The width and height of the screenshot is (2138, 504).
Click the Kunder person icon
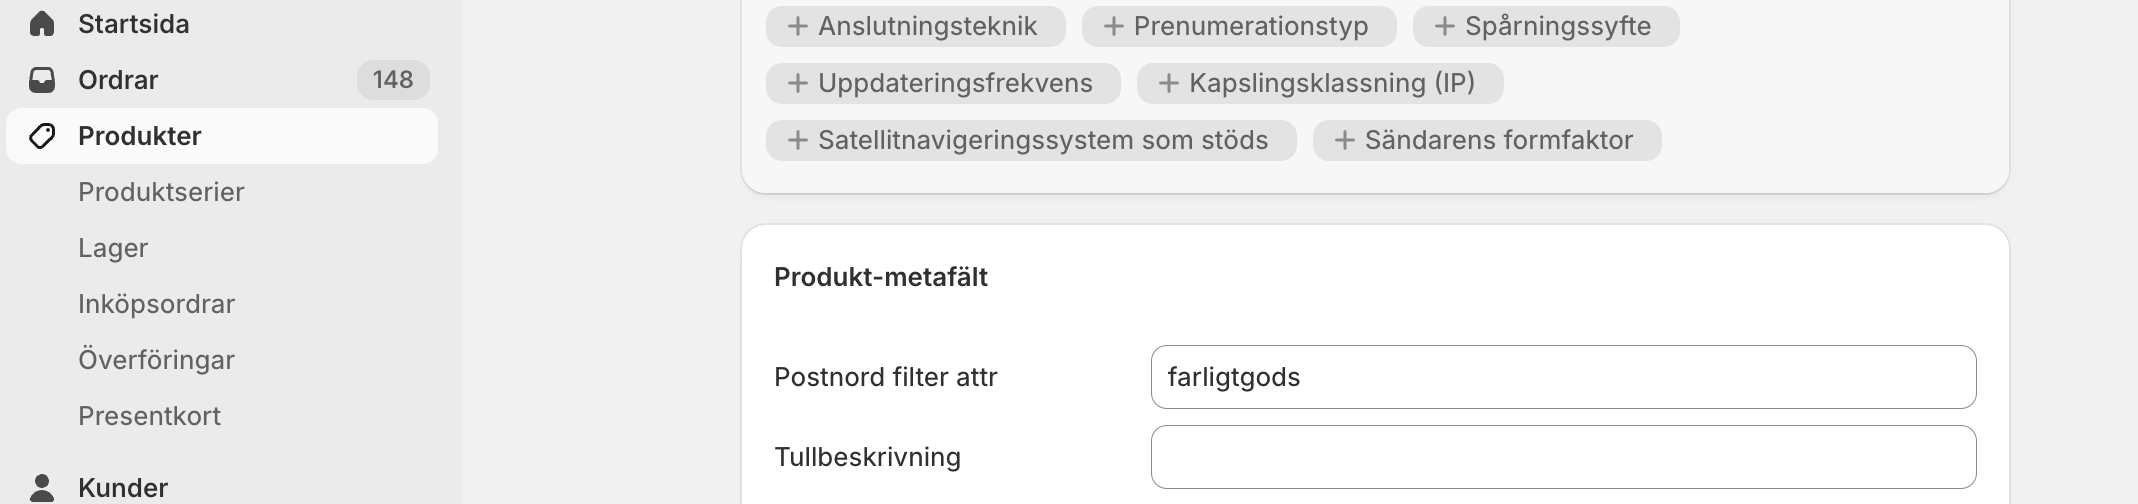pos(42,488)
